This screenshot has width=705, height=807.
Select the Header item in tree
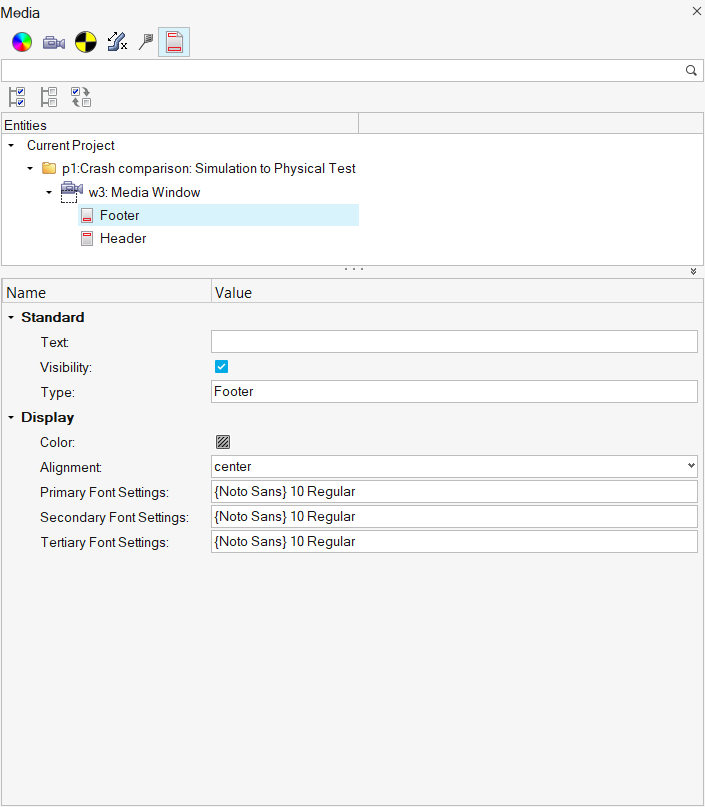coord(123,239)
